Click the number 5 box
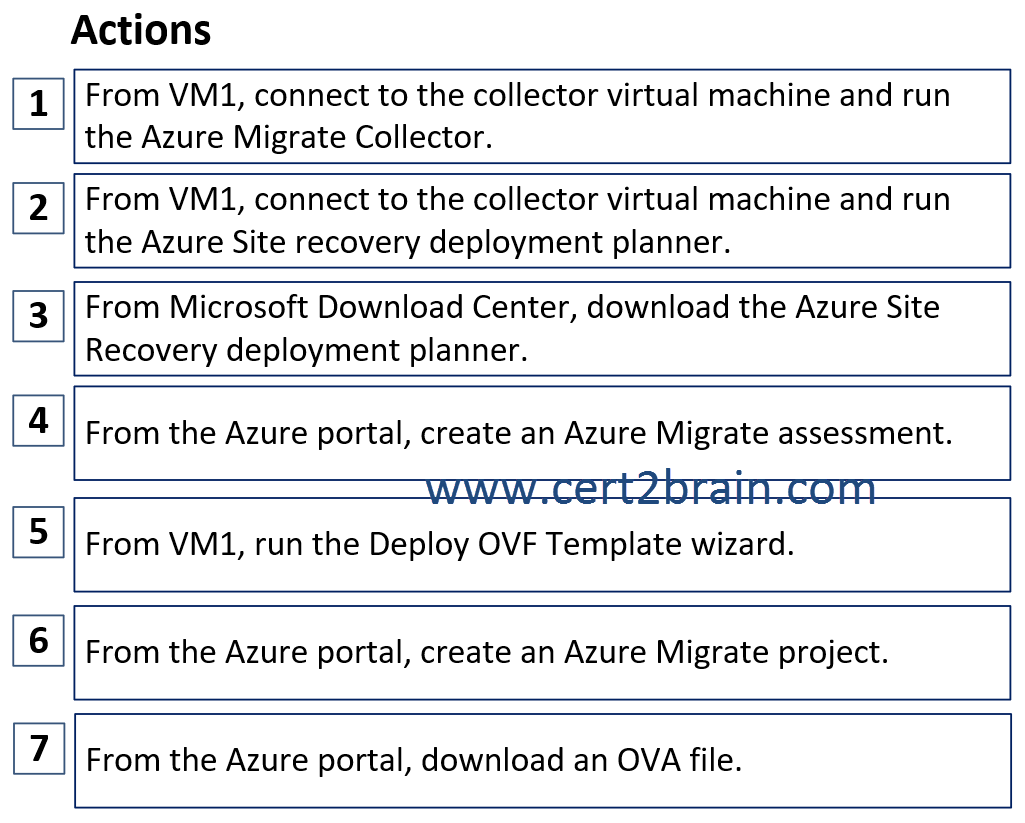The image size is (1025, 823). (x=39, y=531)
